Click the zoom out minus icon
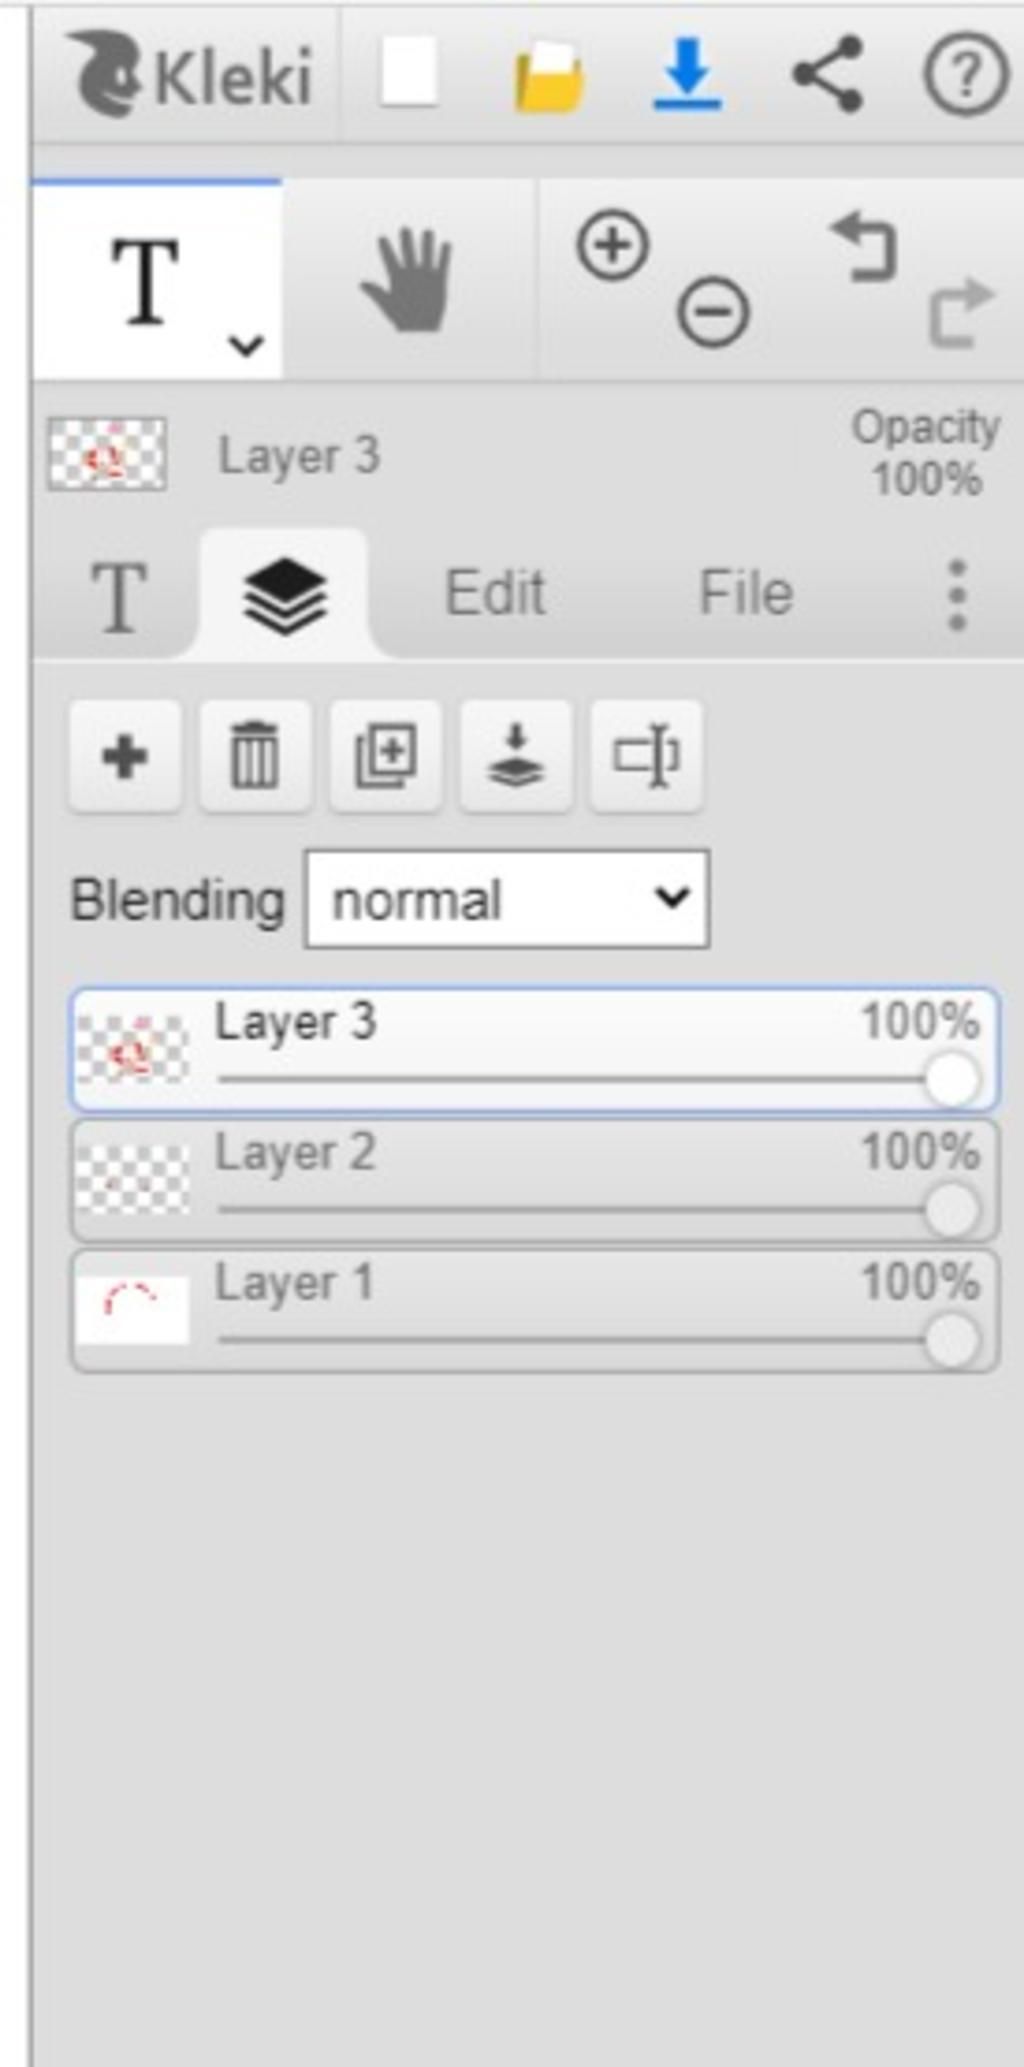 click(713, 312)
